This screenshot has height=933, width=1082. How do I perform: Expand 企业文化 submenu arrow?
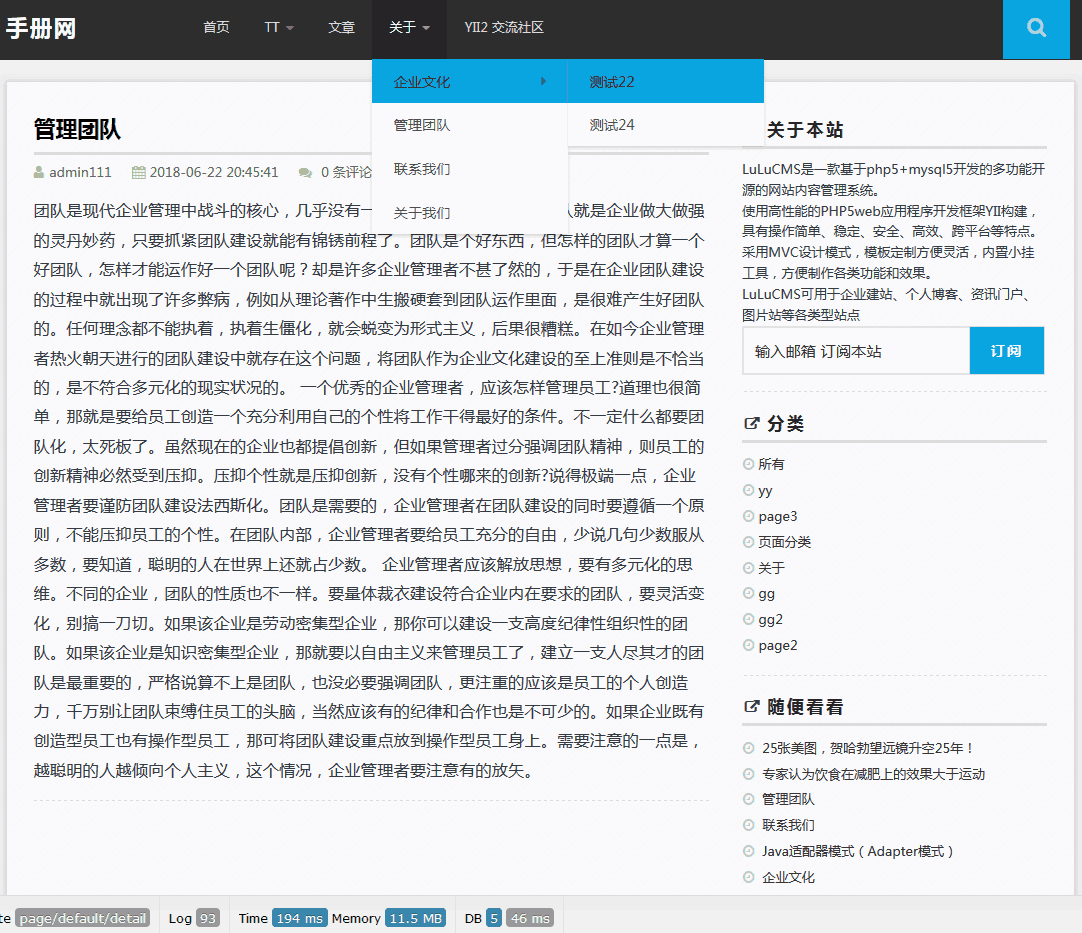tap(543, 81)
